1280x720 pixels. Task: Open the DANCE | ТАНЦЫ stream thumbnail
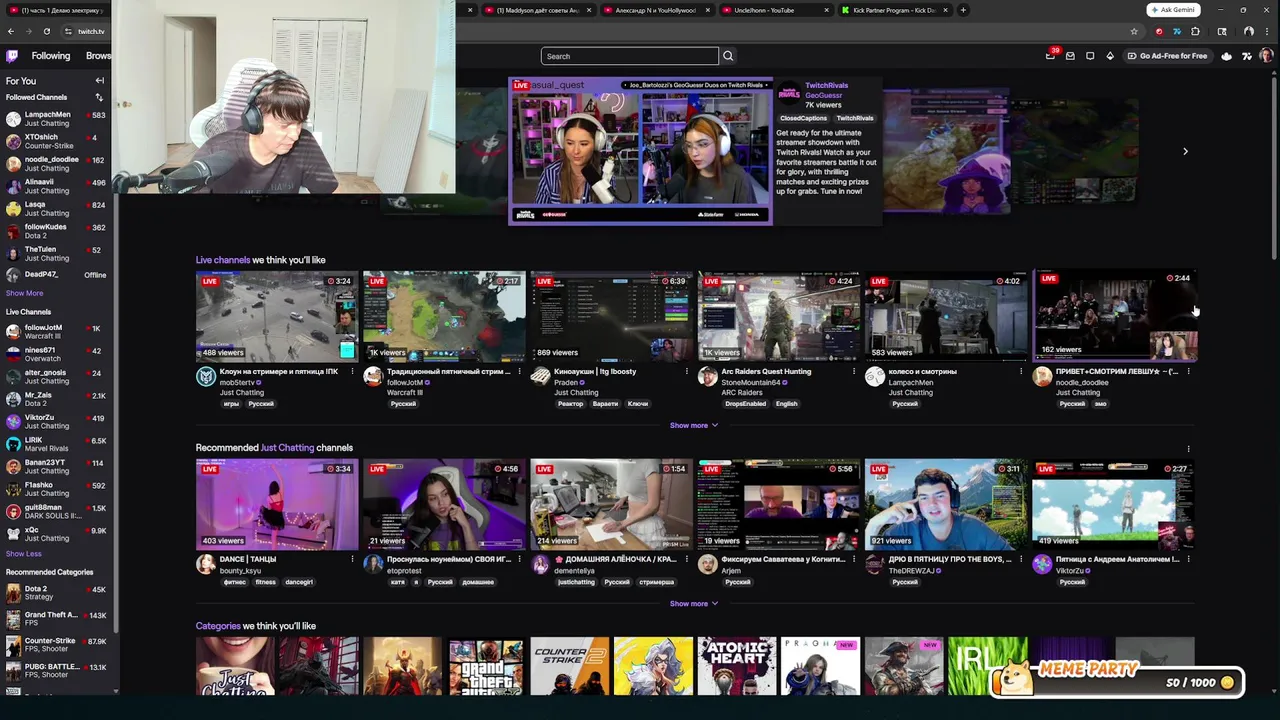coord(277,504)
